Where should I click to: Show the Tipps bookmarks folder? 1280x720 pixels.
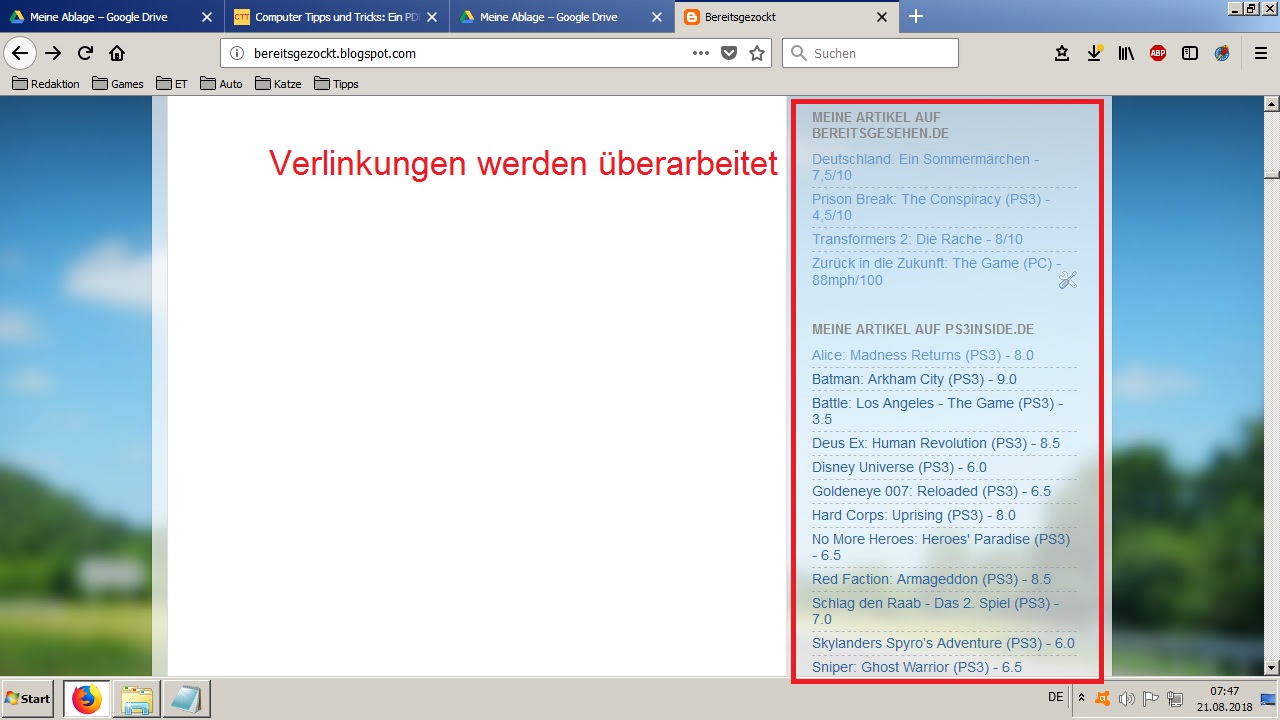(x=336, y=84)
